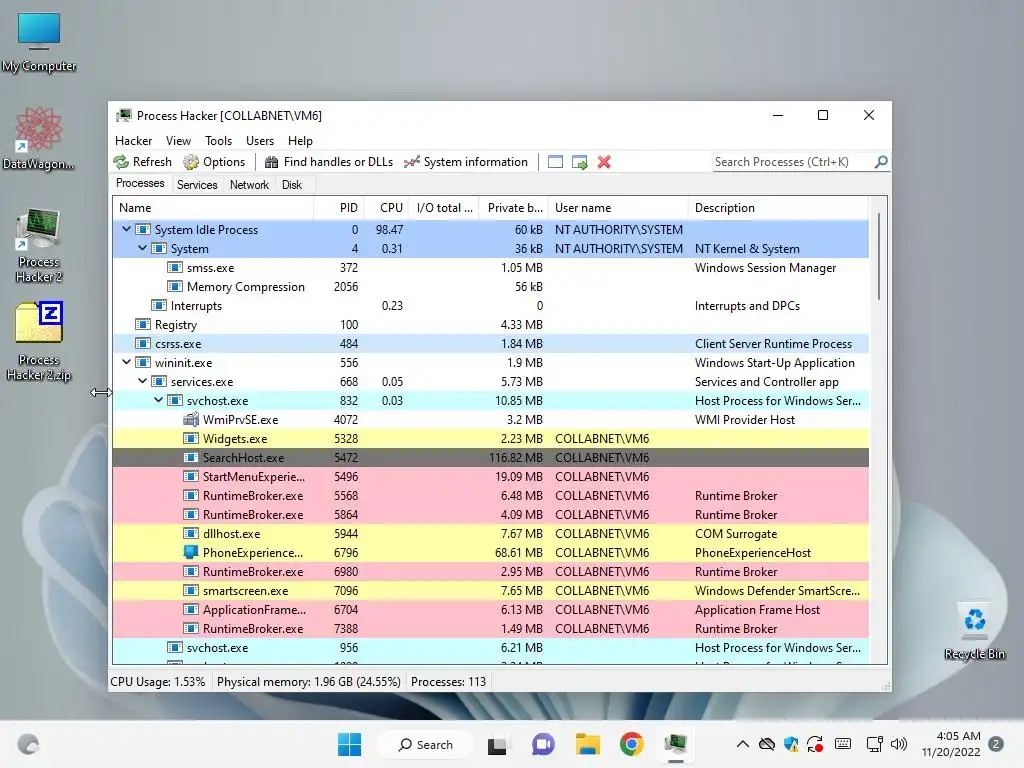Select the smartscreen.exe process row

[490, 590]
